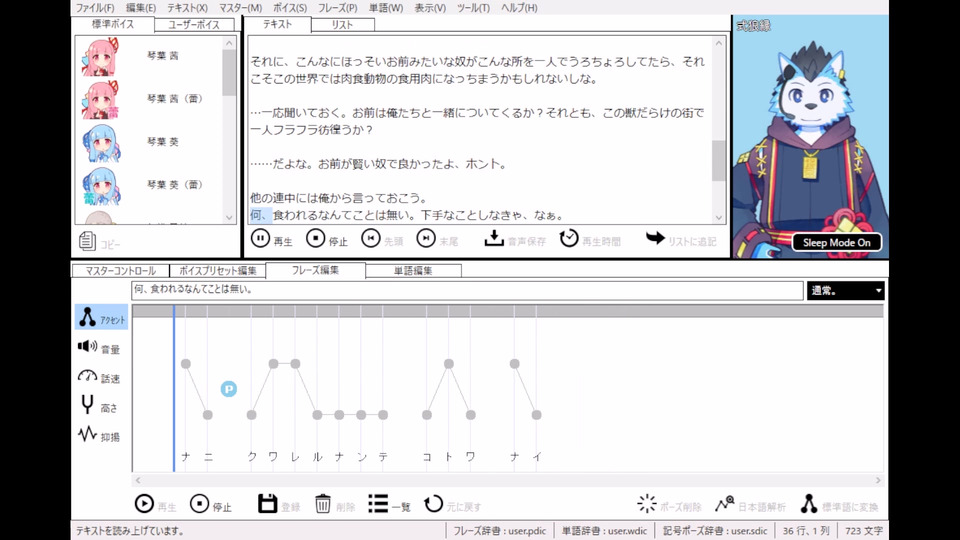Open the 単語編集 tab
The height and width of the screenshot is (540, 960).
(413, 271)
